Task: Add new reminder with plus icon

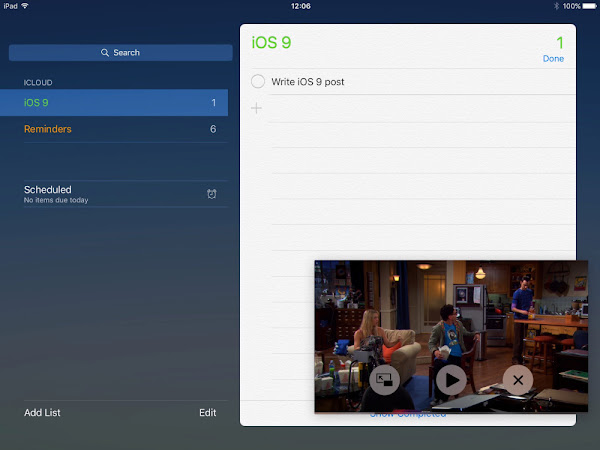Action: click(x=256, y=108)
